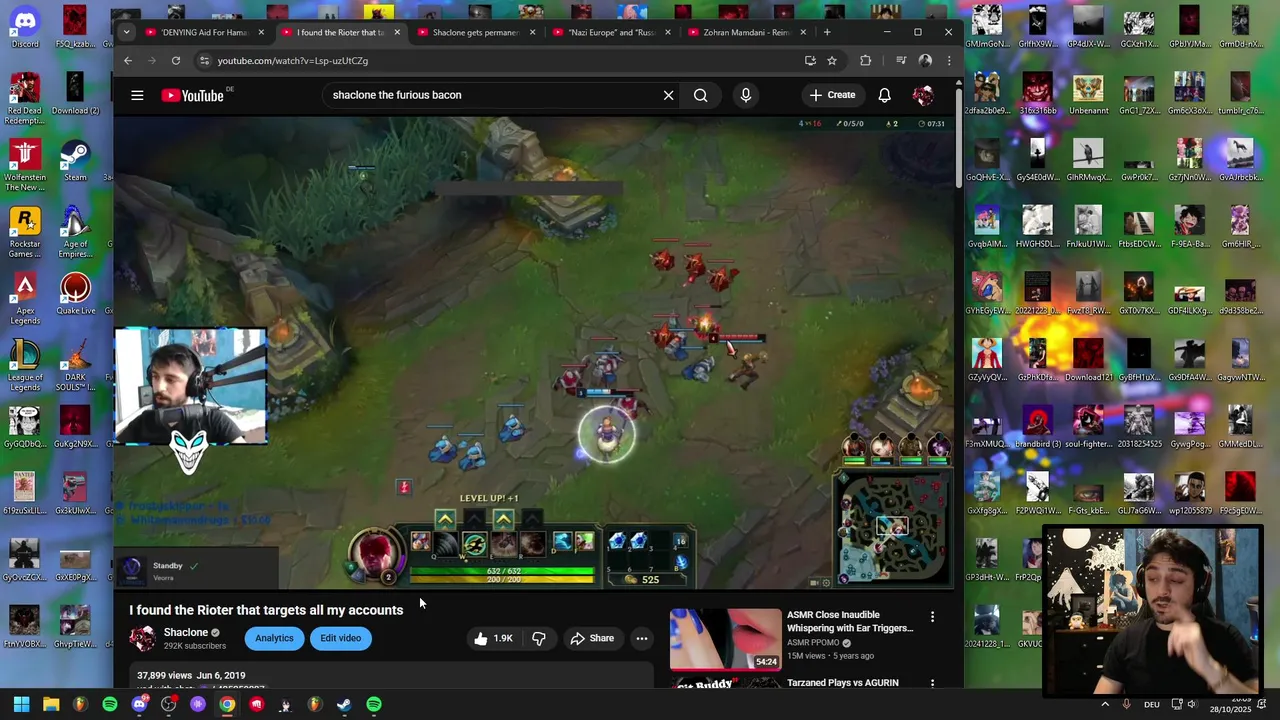Viewport: 1280px width, 720px height.
Task: Open Chrome media control icon
Action: coord(901,61)
